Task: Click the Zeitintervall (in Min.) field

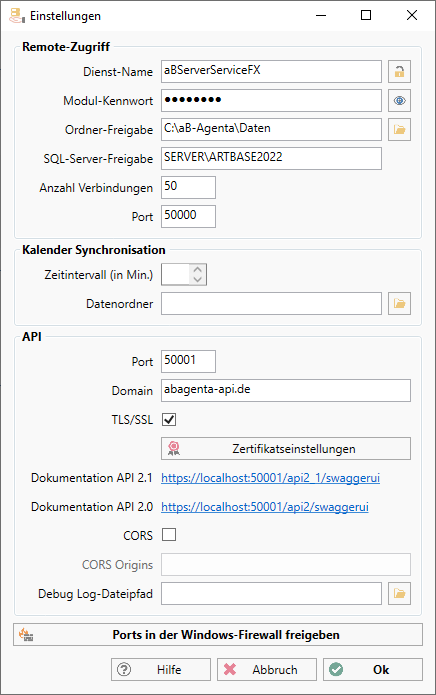Action: coord(176,274)
